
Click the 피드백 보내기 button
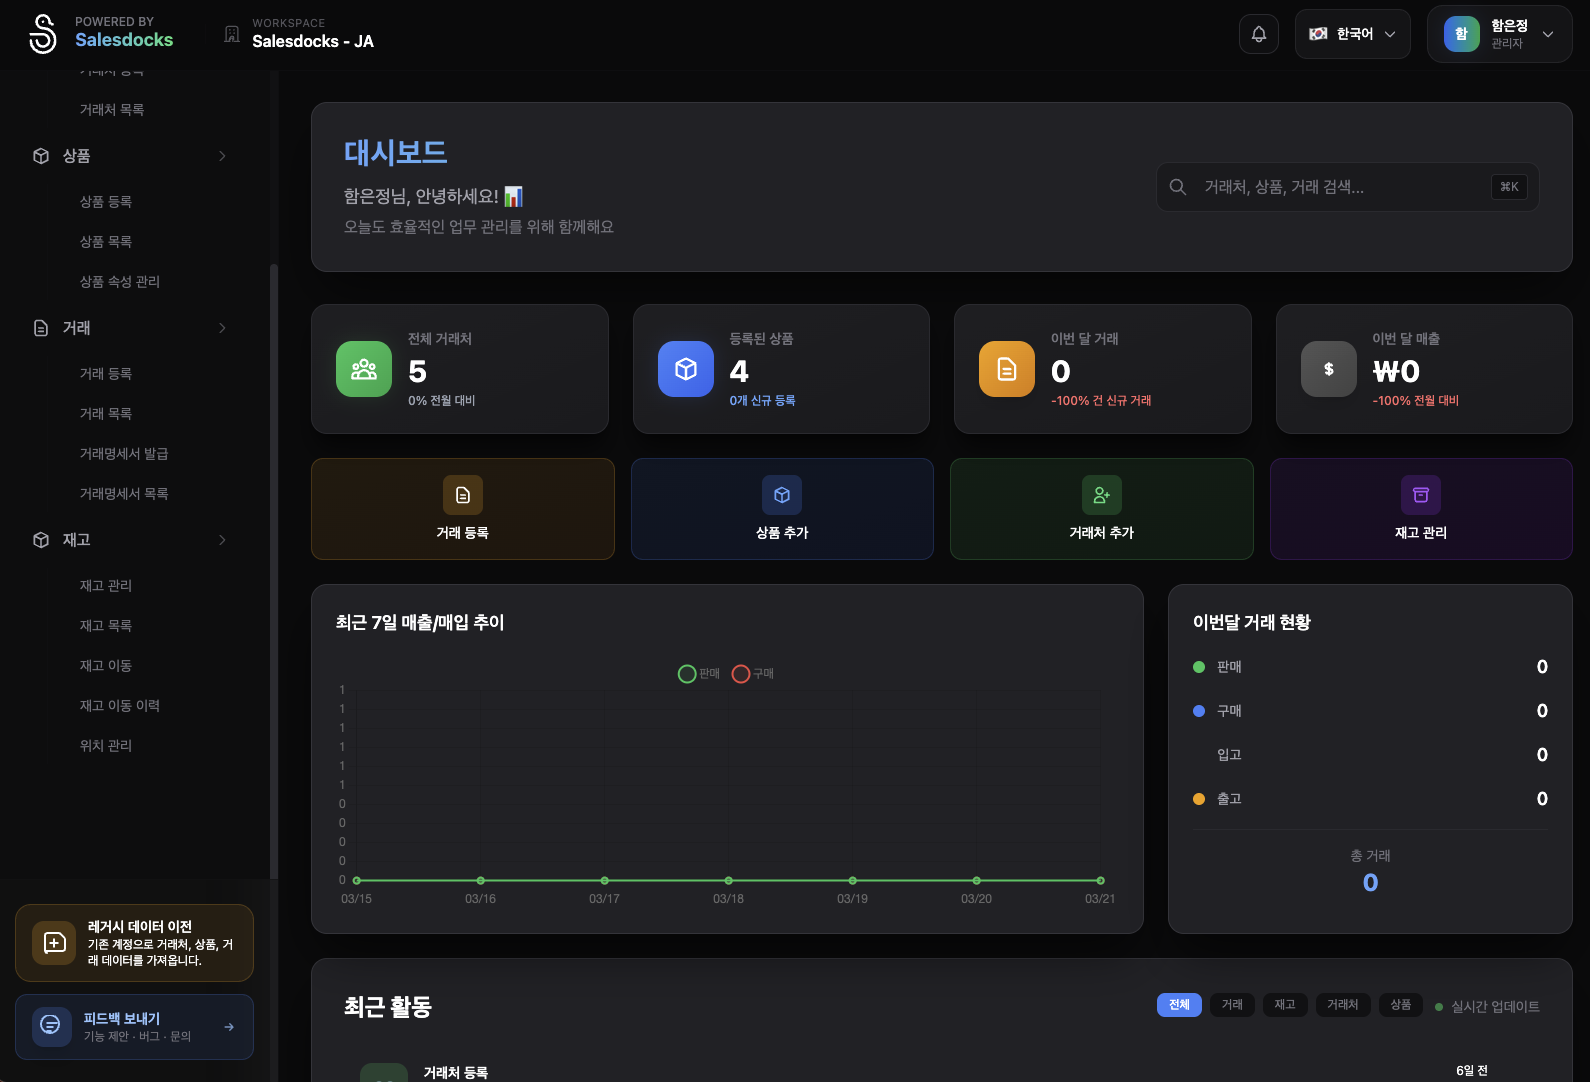pos(134,1027)
